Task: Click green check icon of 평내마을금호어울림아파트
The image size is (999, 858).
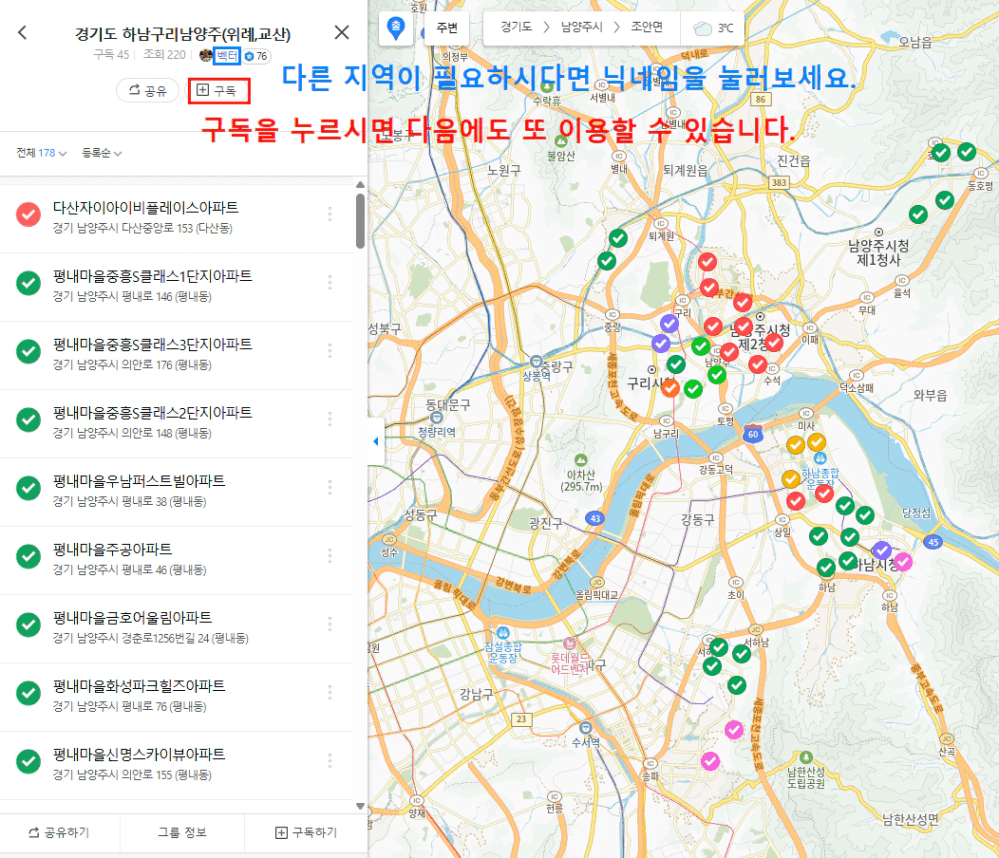Action: [x=28, y=625]
